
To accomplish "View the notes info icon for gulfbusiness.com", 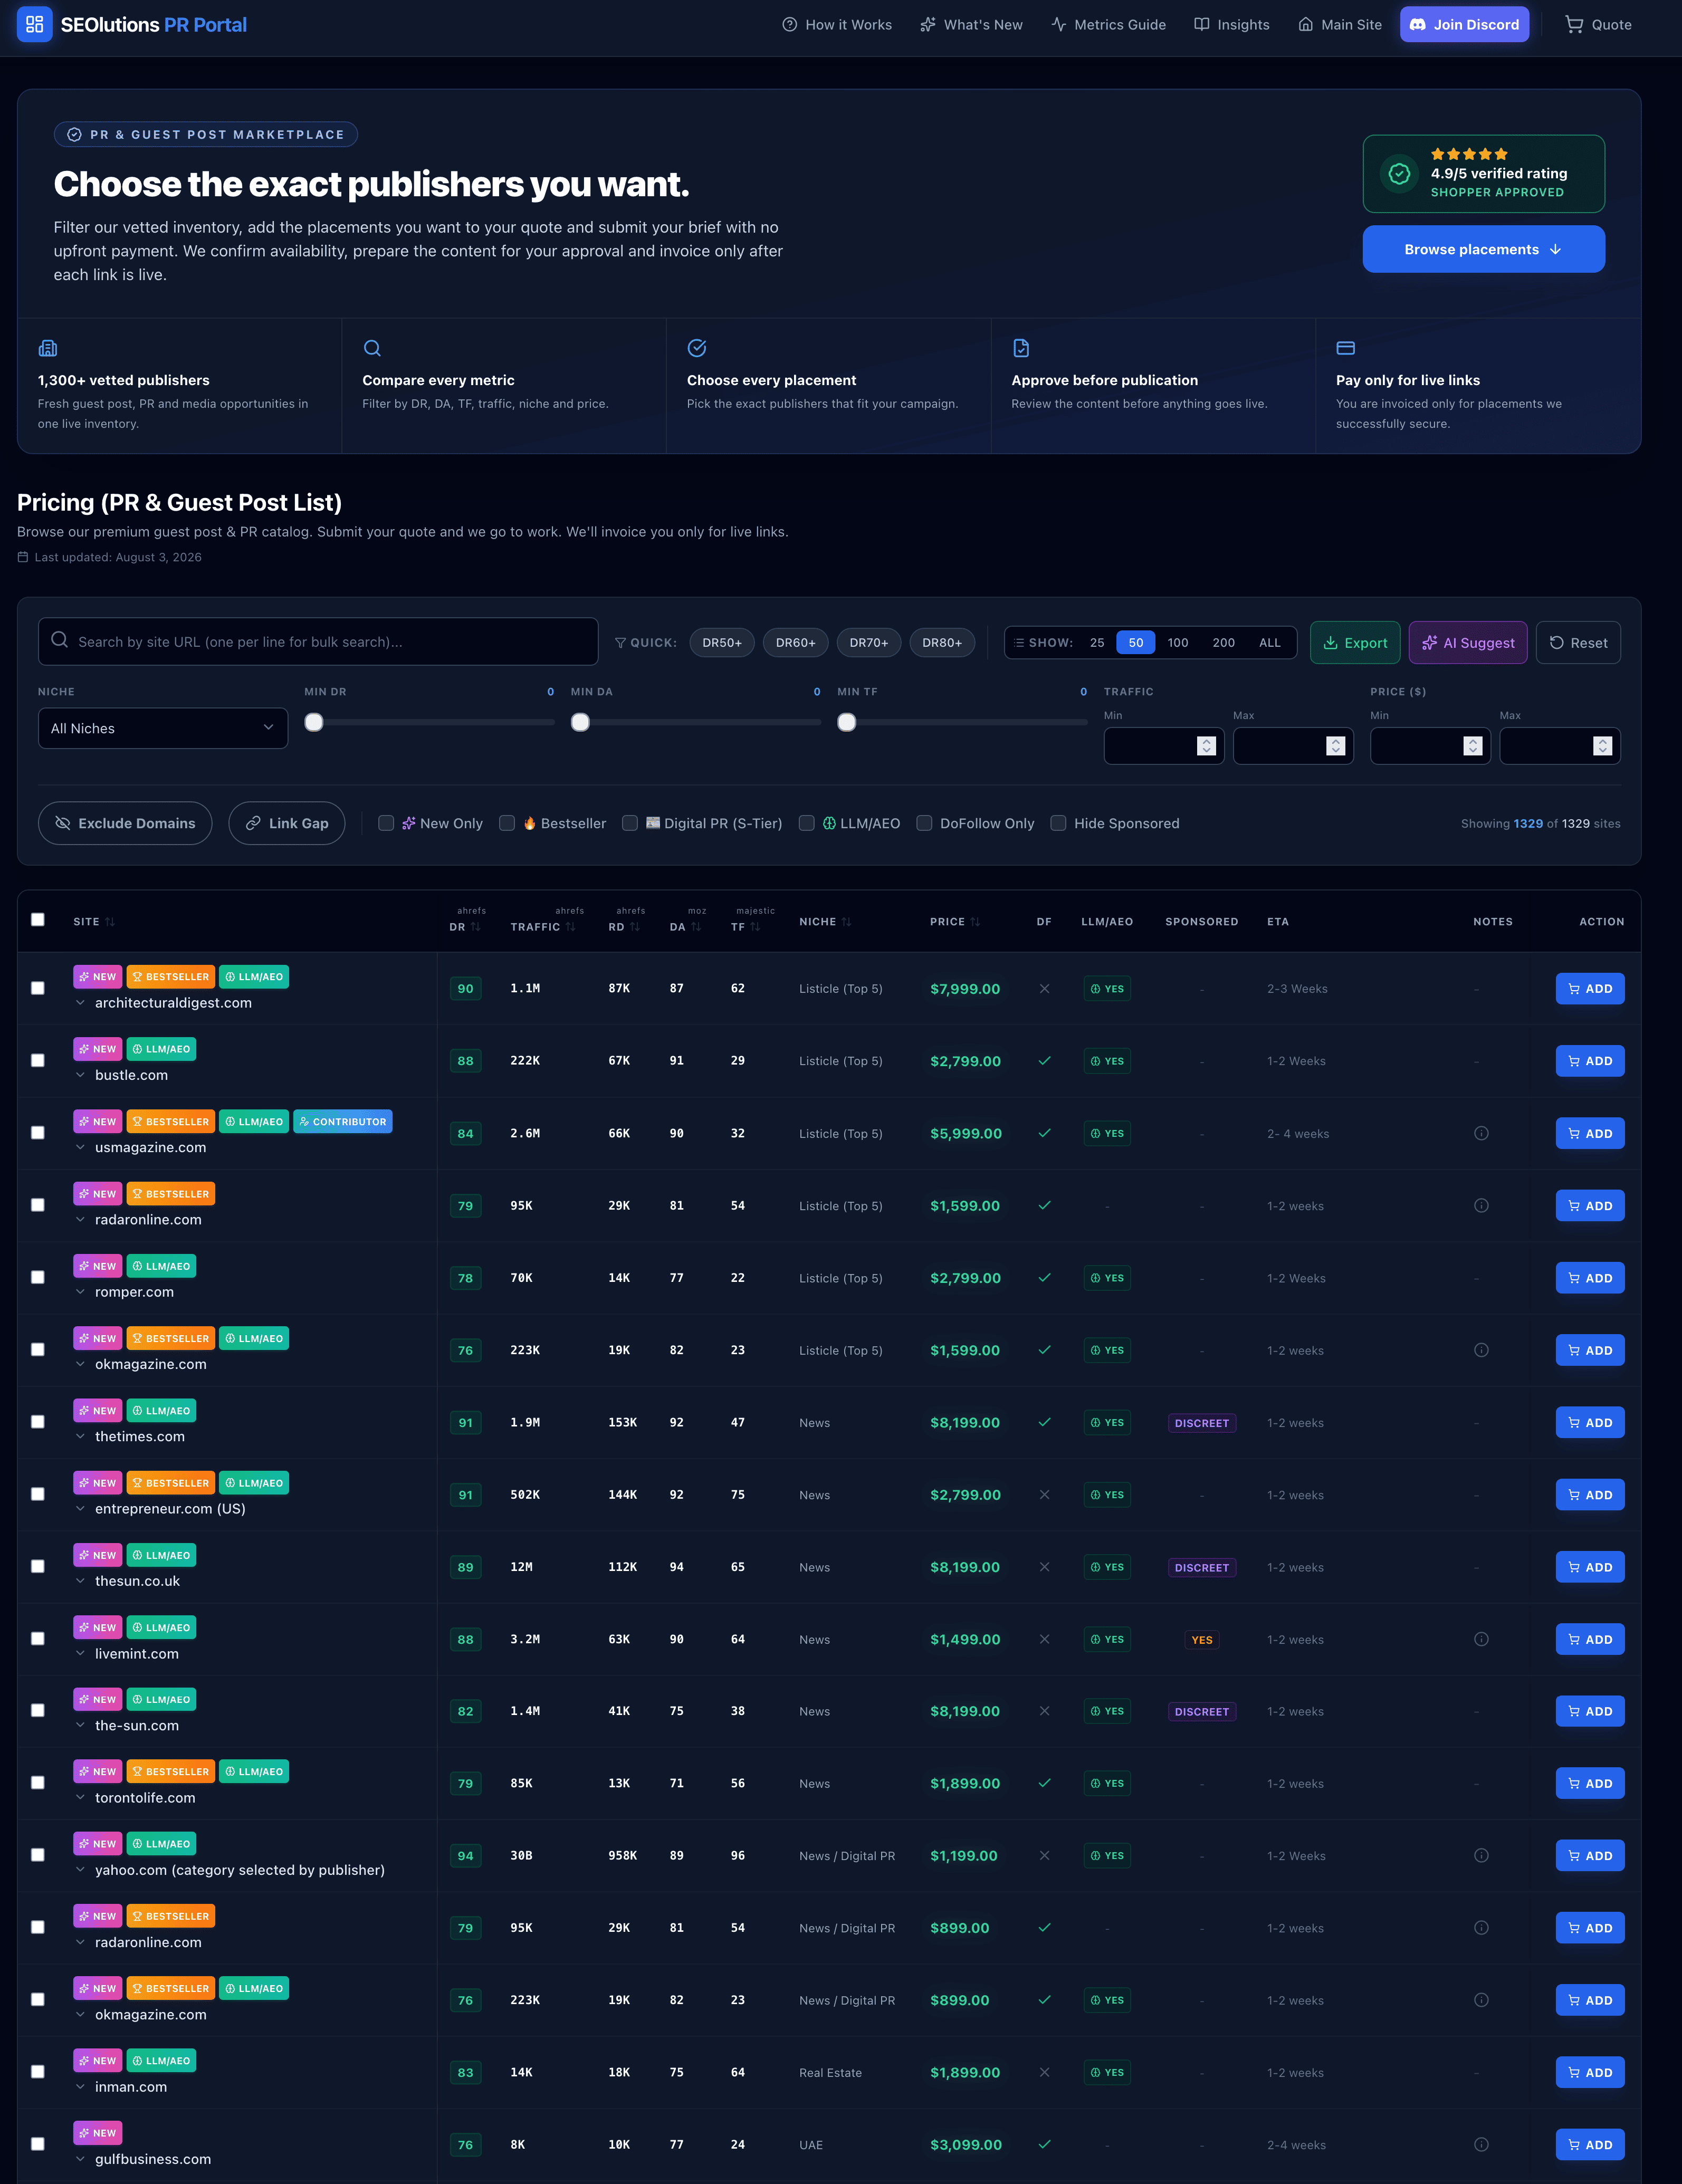I will coord(1481,2144).
